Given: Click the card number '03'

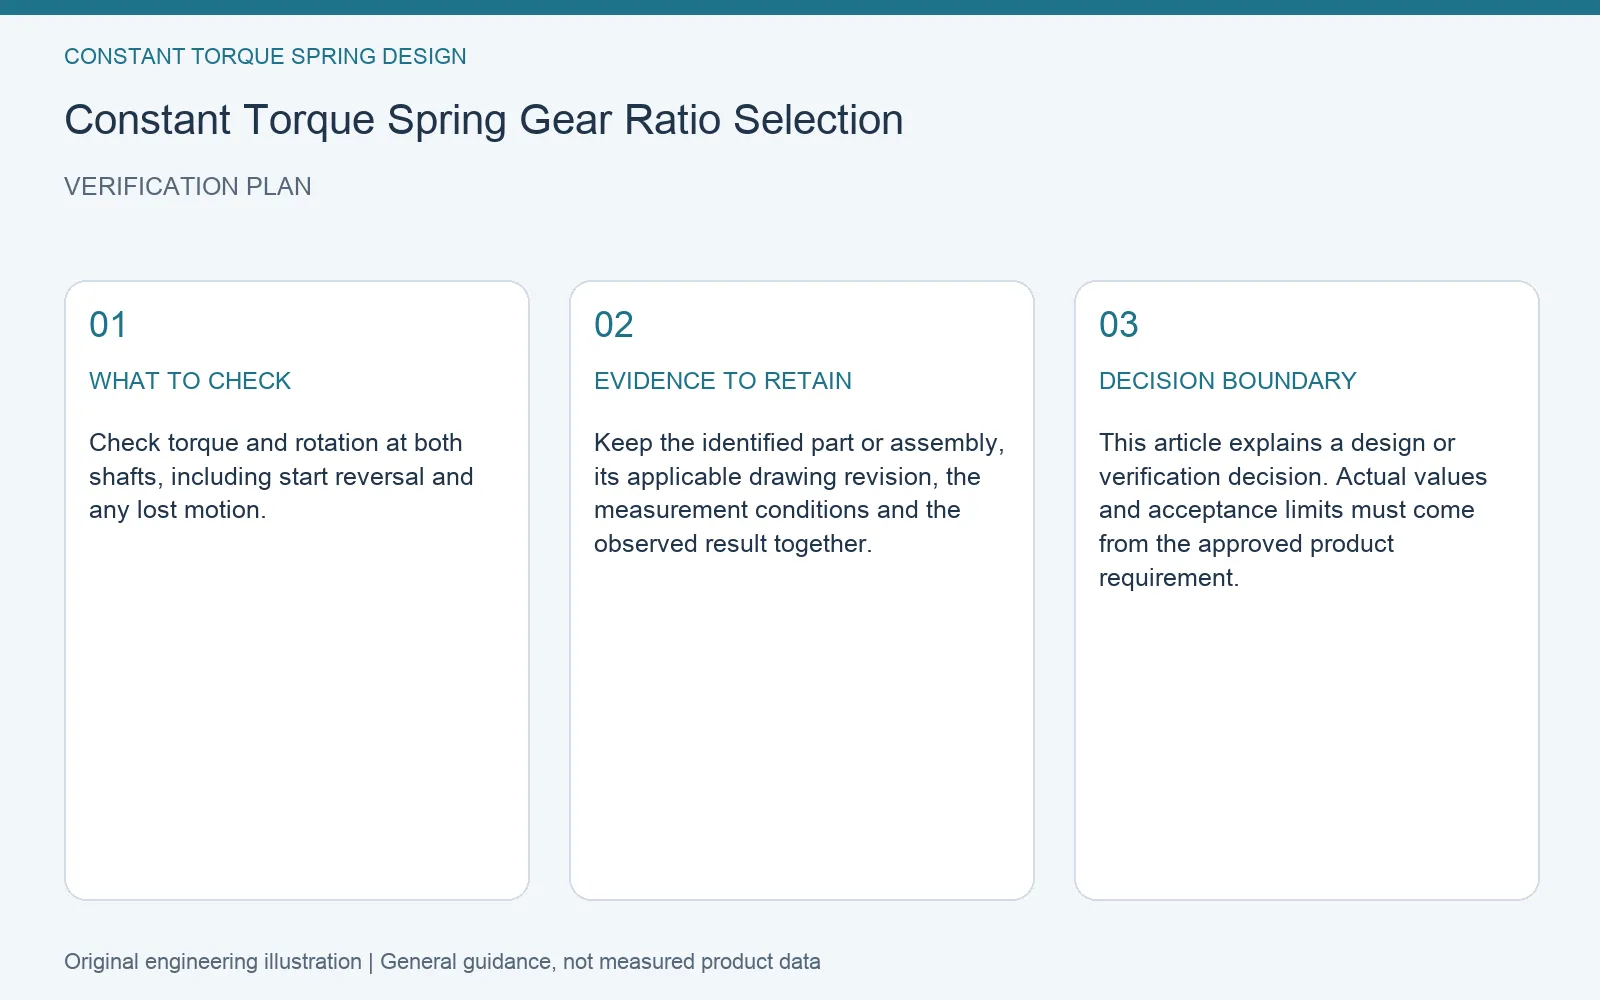Looking at the screenshot, I should [1119, 325].
